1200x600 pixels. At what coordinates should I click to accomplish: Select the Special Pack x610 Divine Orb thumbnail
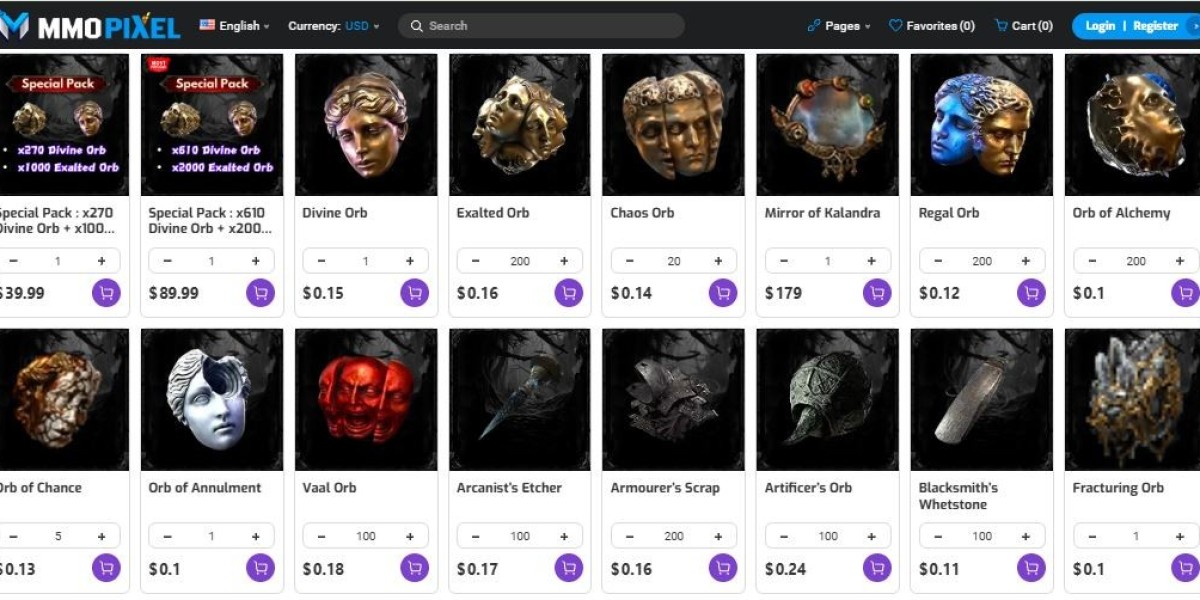click(x=212, y=125)
